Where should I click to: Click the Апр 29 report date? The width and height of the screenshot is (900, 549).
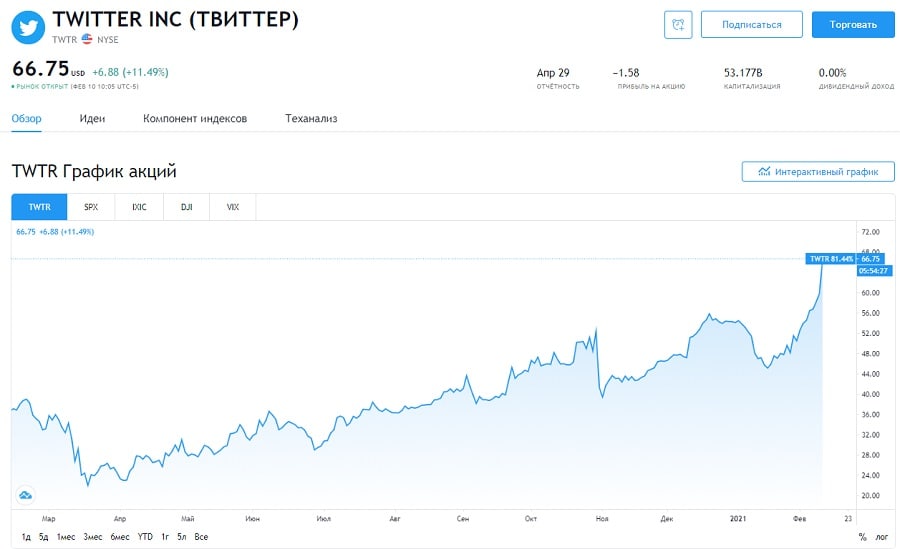click(x=553, y=73)
